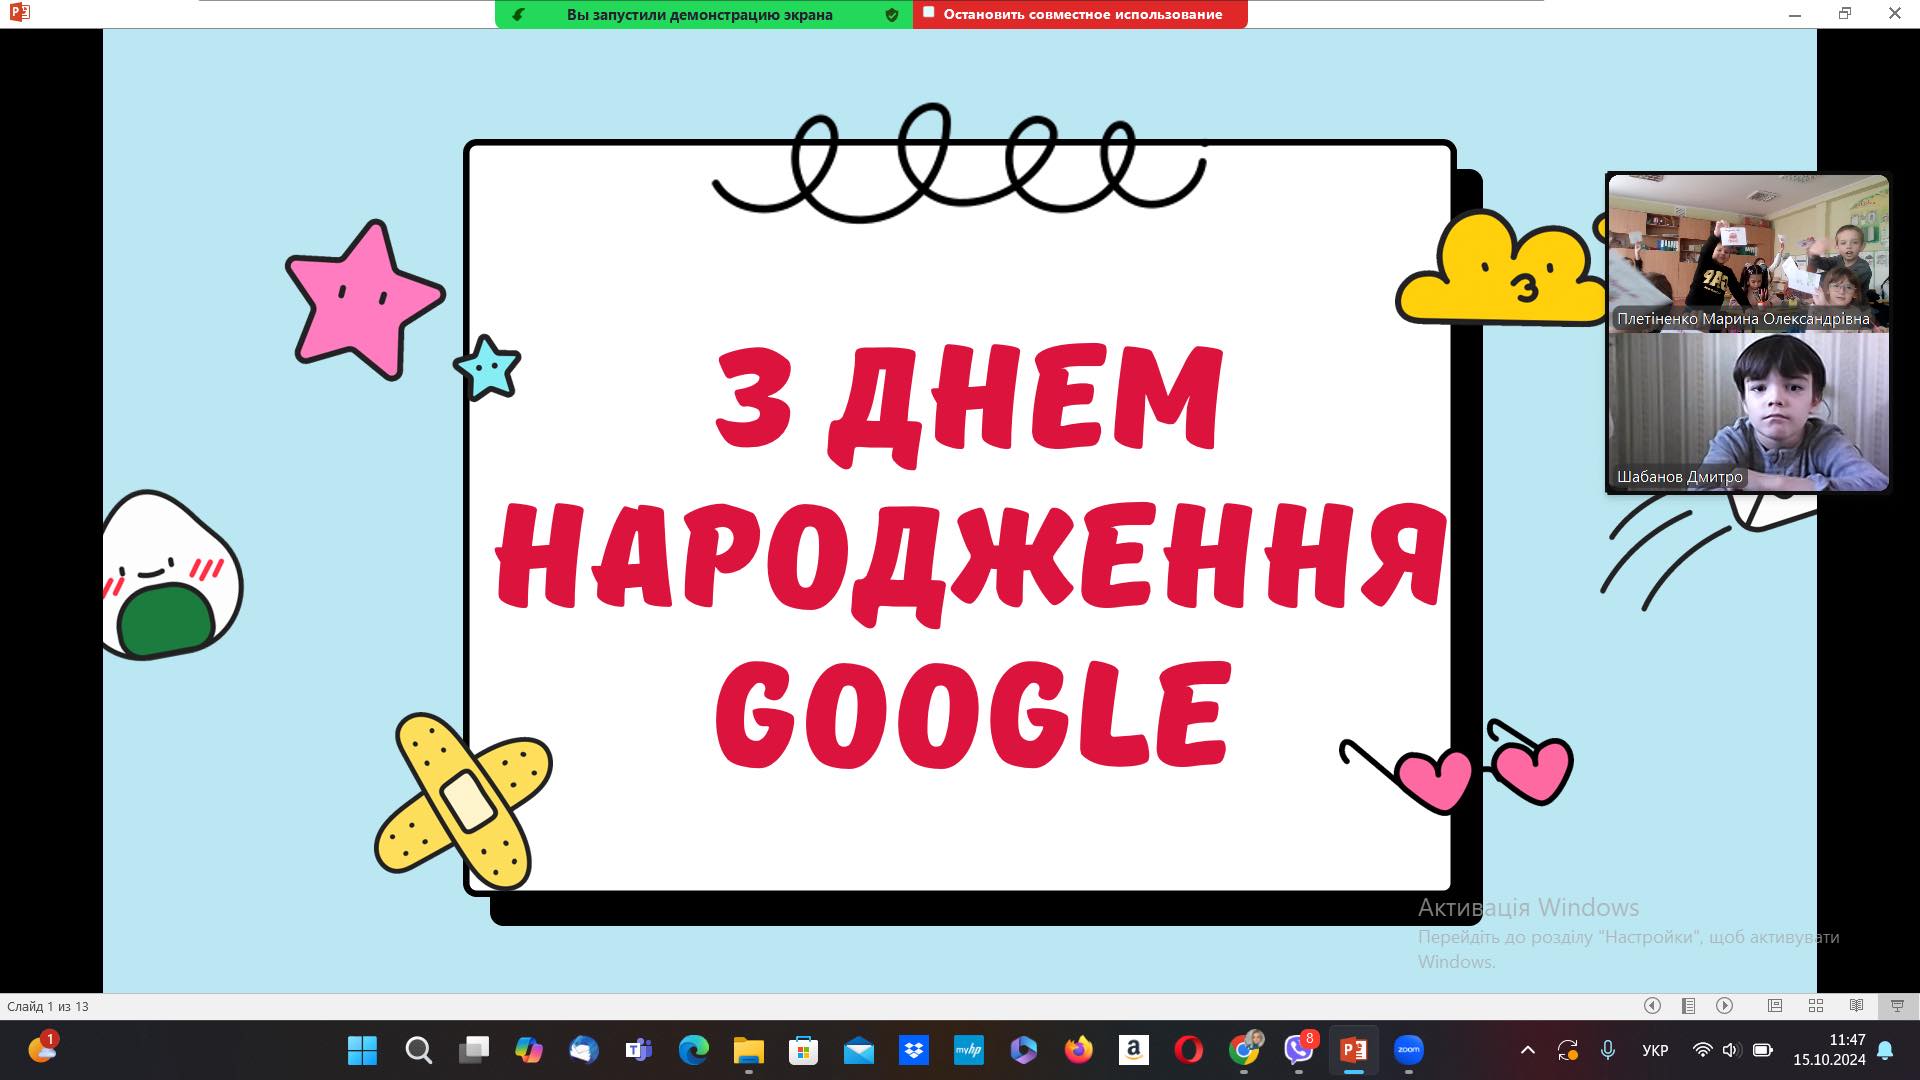
Task: Open the Mail app from the taskbar
Action: tap(858, 1050)
